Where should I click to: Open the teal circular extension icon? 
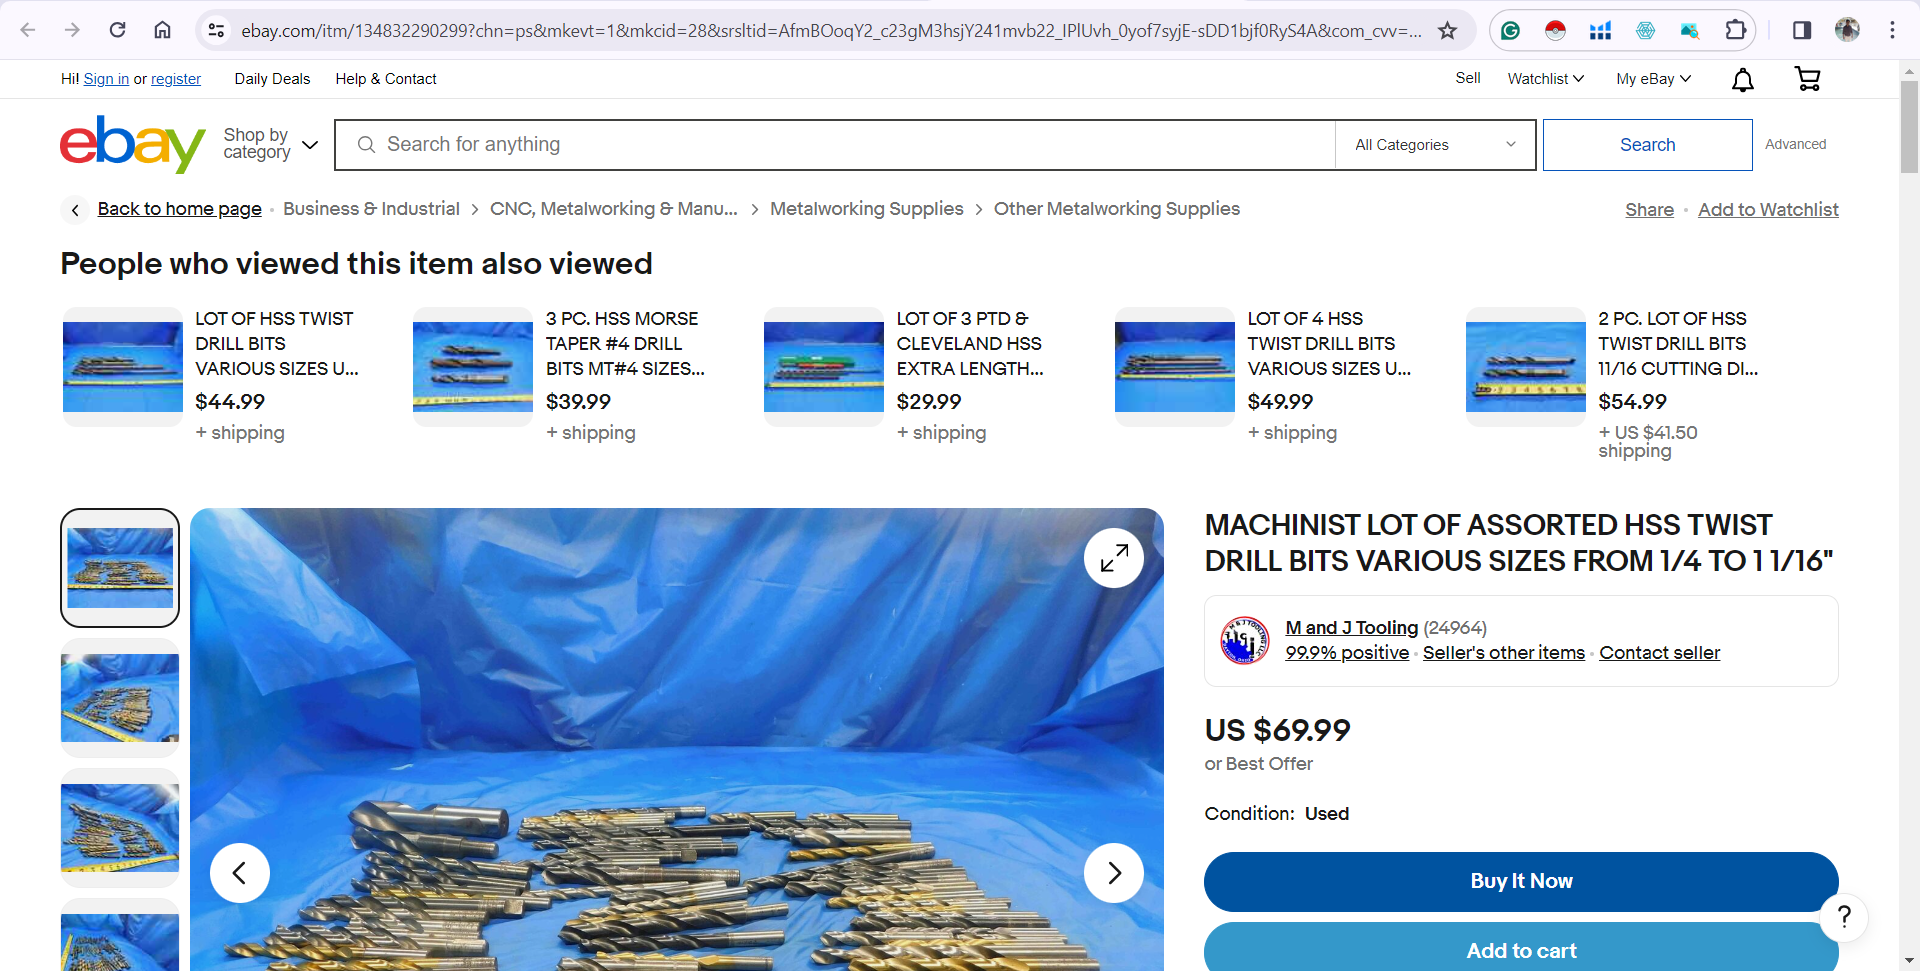pos(1645,31)
